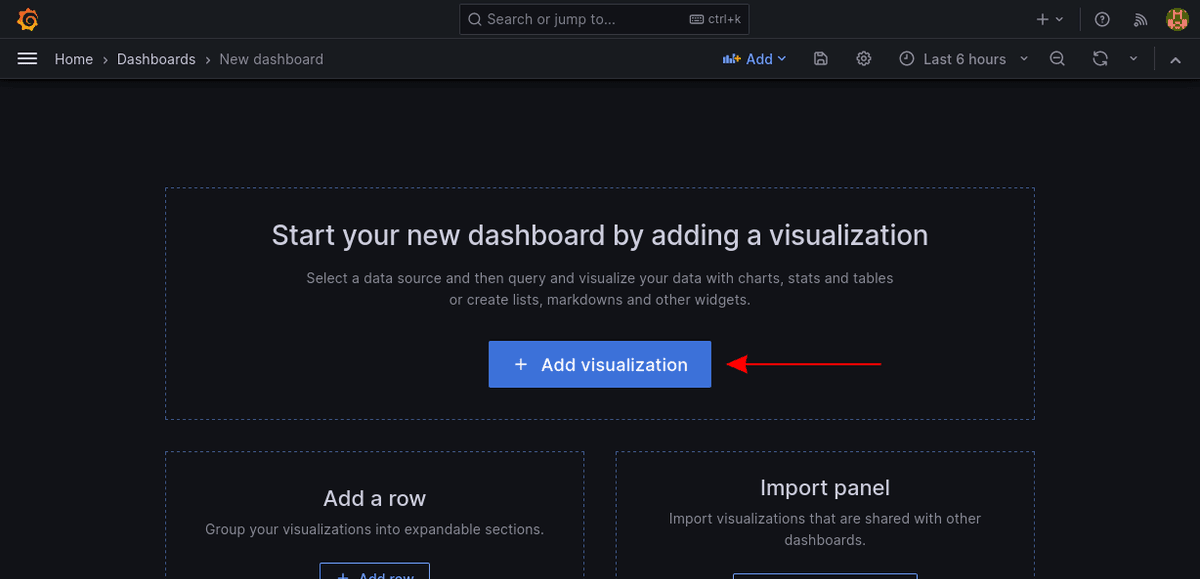
Task: Open the plus 'New' menu in top bar
Action: pyautogui.click(x=1049, y=19)
